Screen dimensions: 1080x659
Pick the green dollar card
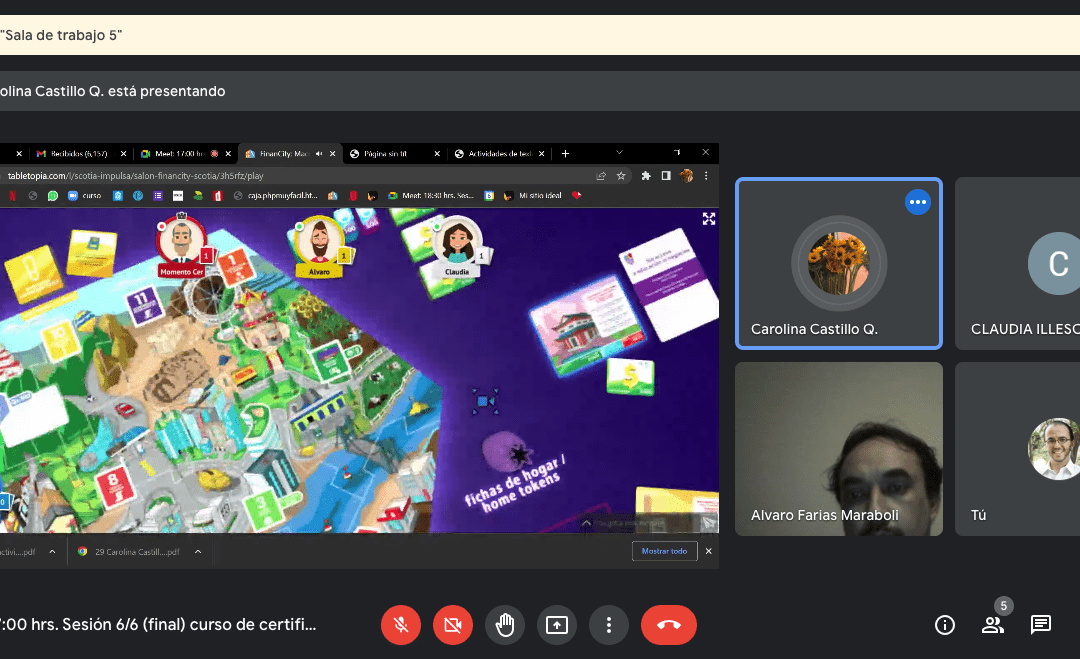tap(630, 377)
